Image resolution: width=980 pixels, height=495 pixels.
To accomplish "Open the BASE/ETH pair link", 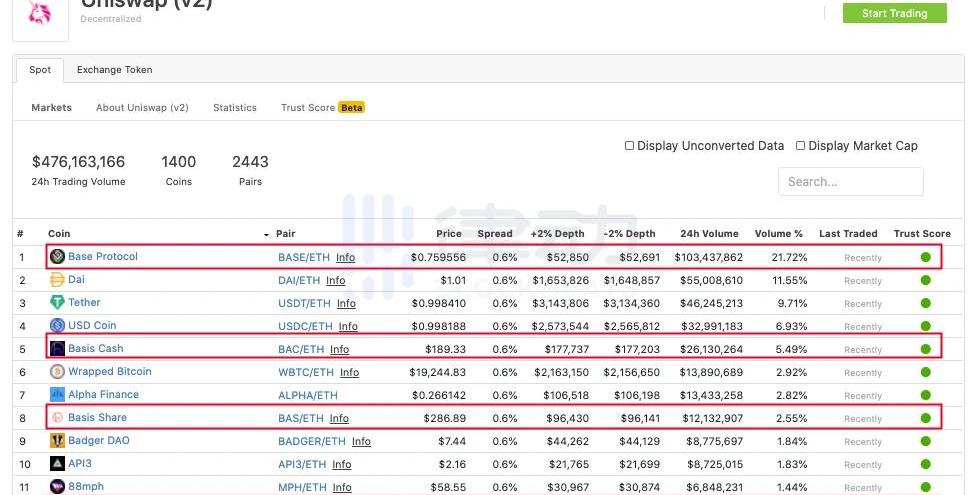I will 304,257.
